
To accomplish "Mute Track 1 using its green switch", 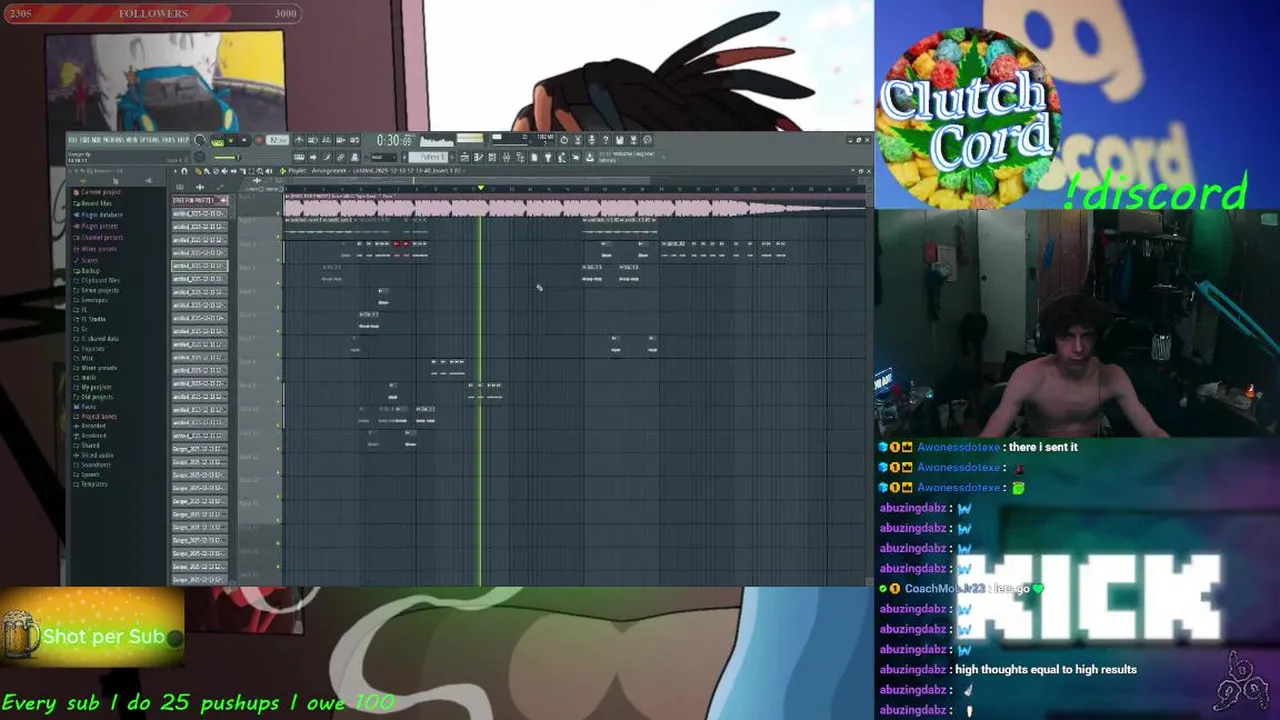I will 278,213.
